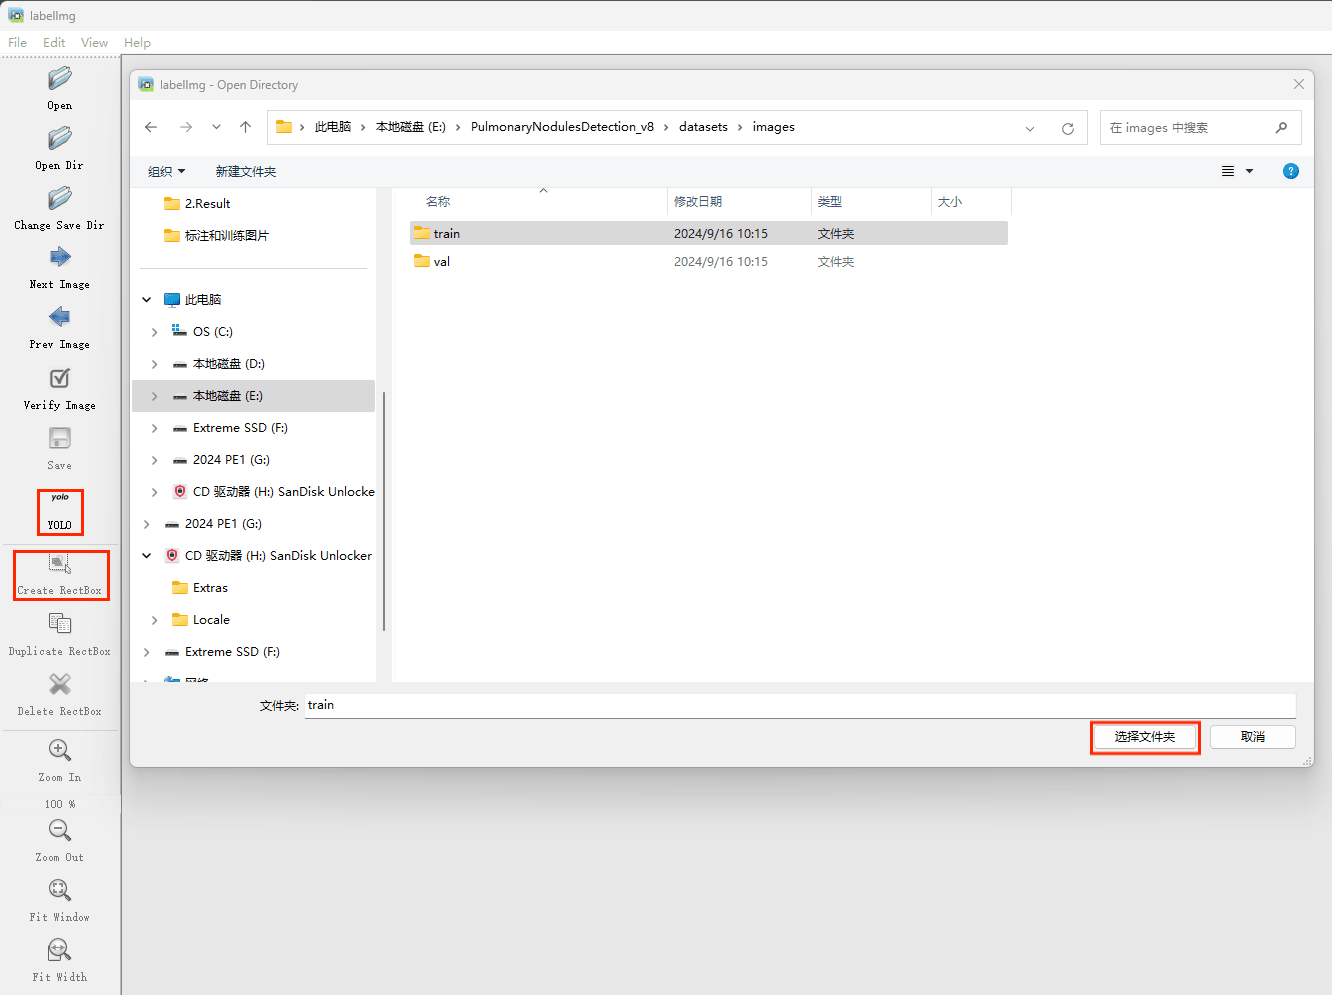Click the Duplicate RectBox icon
The height and width of the screenshot is (995, 1332).
click(60, 624)
